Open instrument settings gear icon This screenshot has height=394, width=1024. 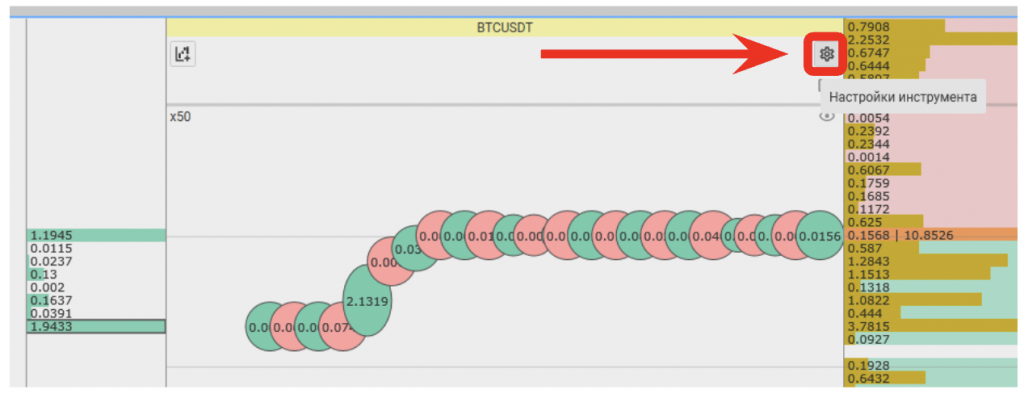(826, 54)
